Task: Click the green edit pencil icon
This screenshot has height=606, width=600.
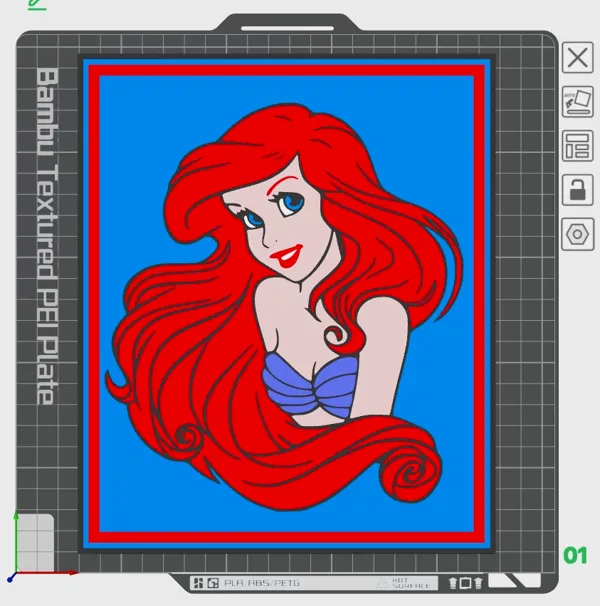Action: coord(37,5)
